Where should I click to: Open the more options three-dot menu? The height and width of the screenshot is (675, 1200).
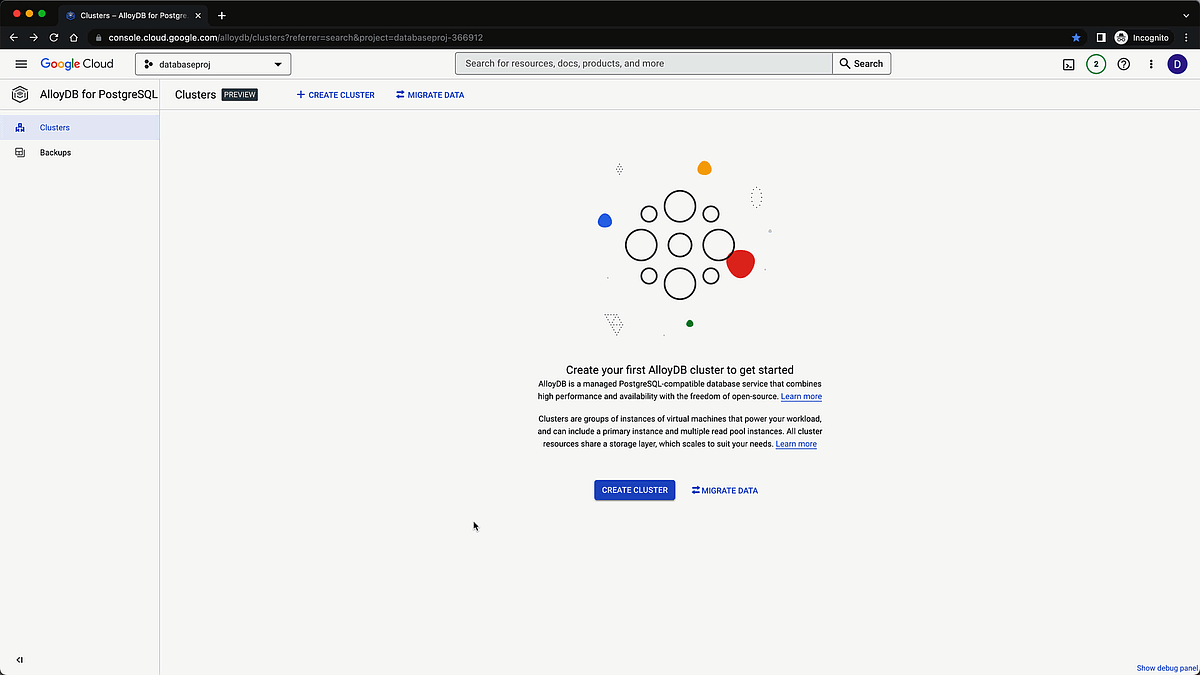pyautogui.click(x=1150, y=63)
